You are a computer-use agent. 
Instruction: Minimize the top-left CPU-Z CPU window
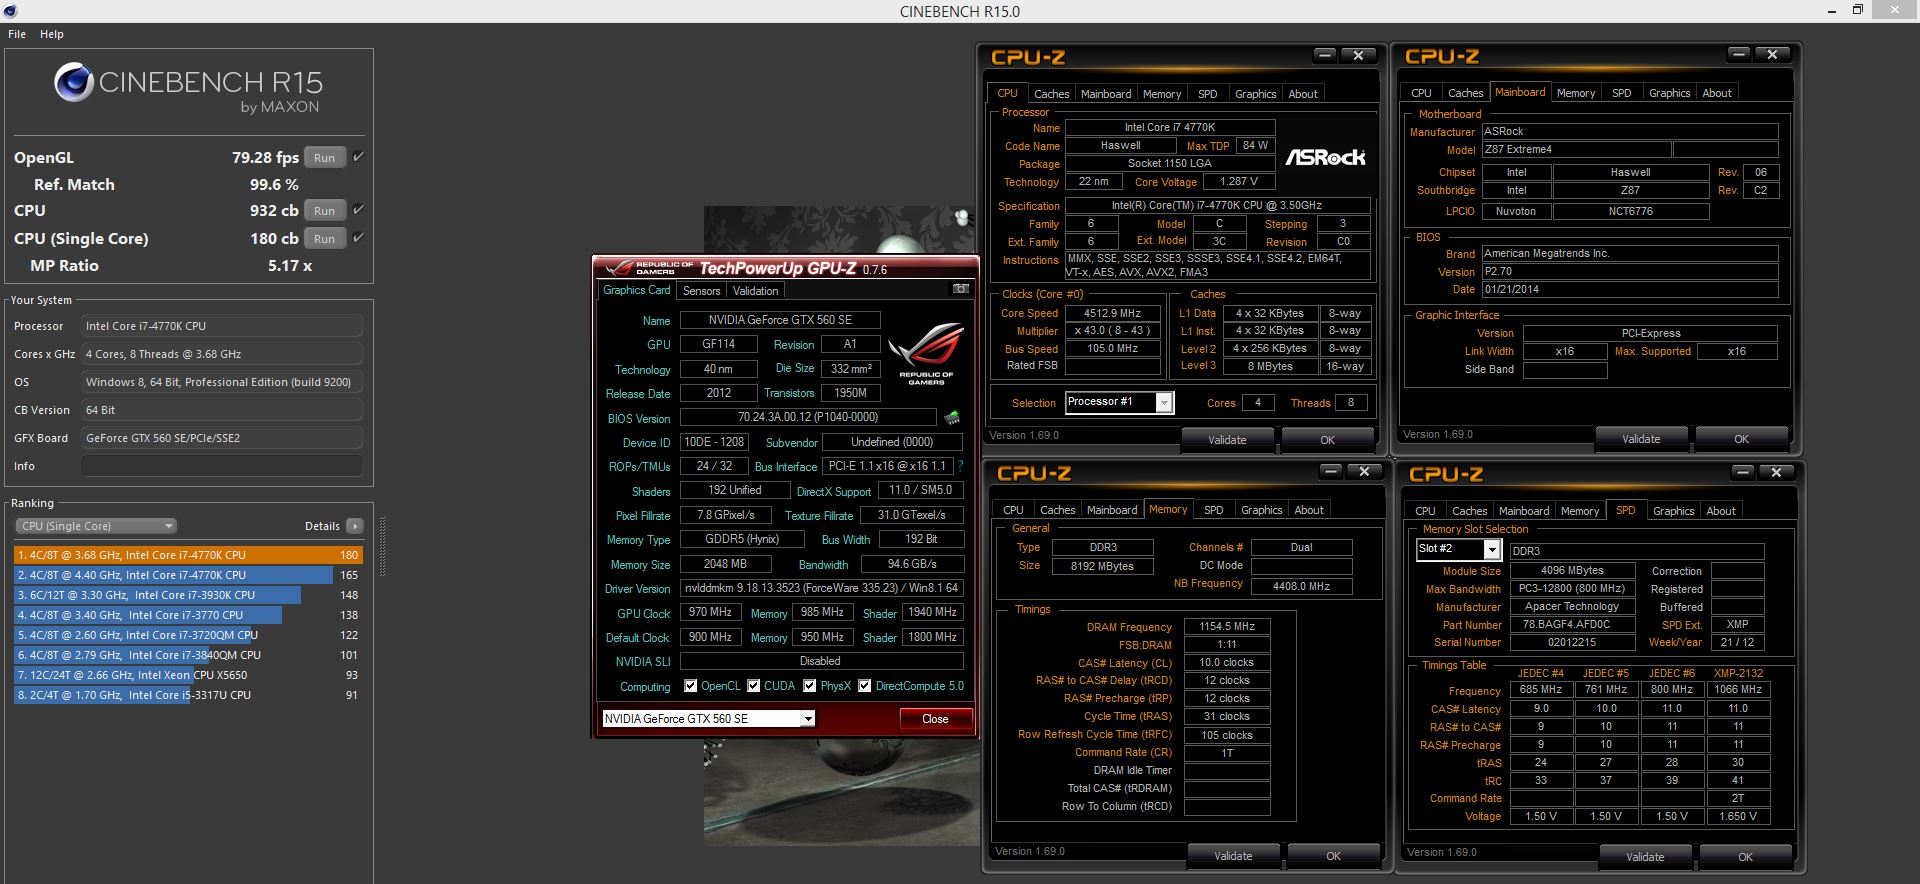1325,55
